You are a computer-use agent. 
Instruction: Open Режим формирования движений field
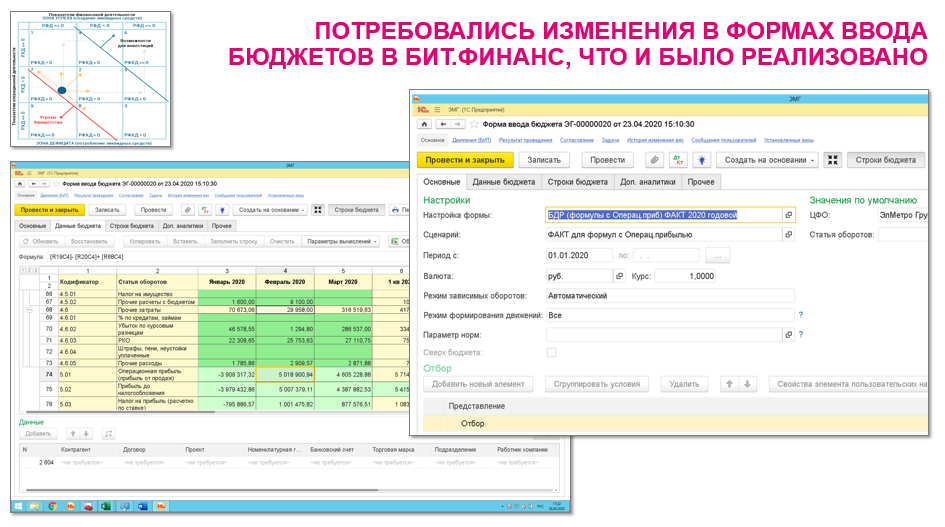click(x=670, y=315)
